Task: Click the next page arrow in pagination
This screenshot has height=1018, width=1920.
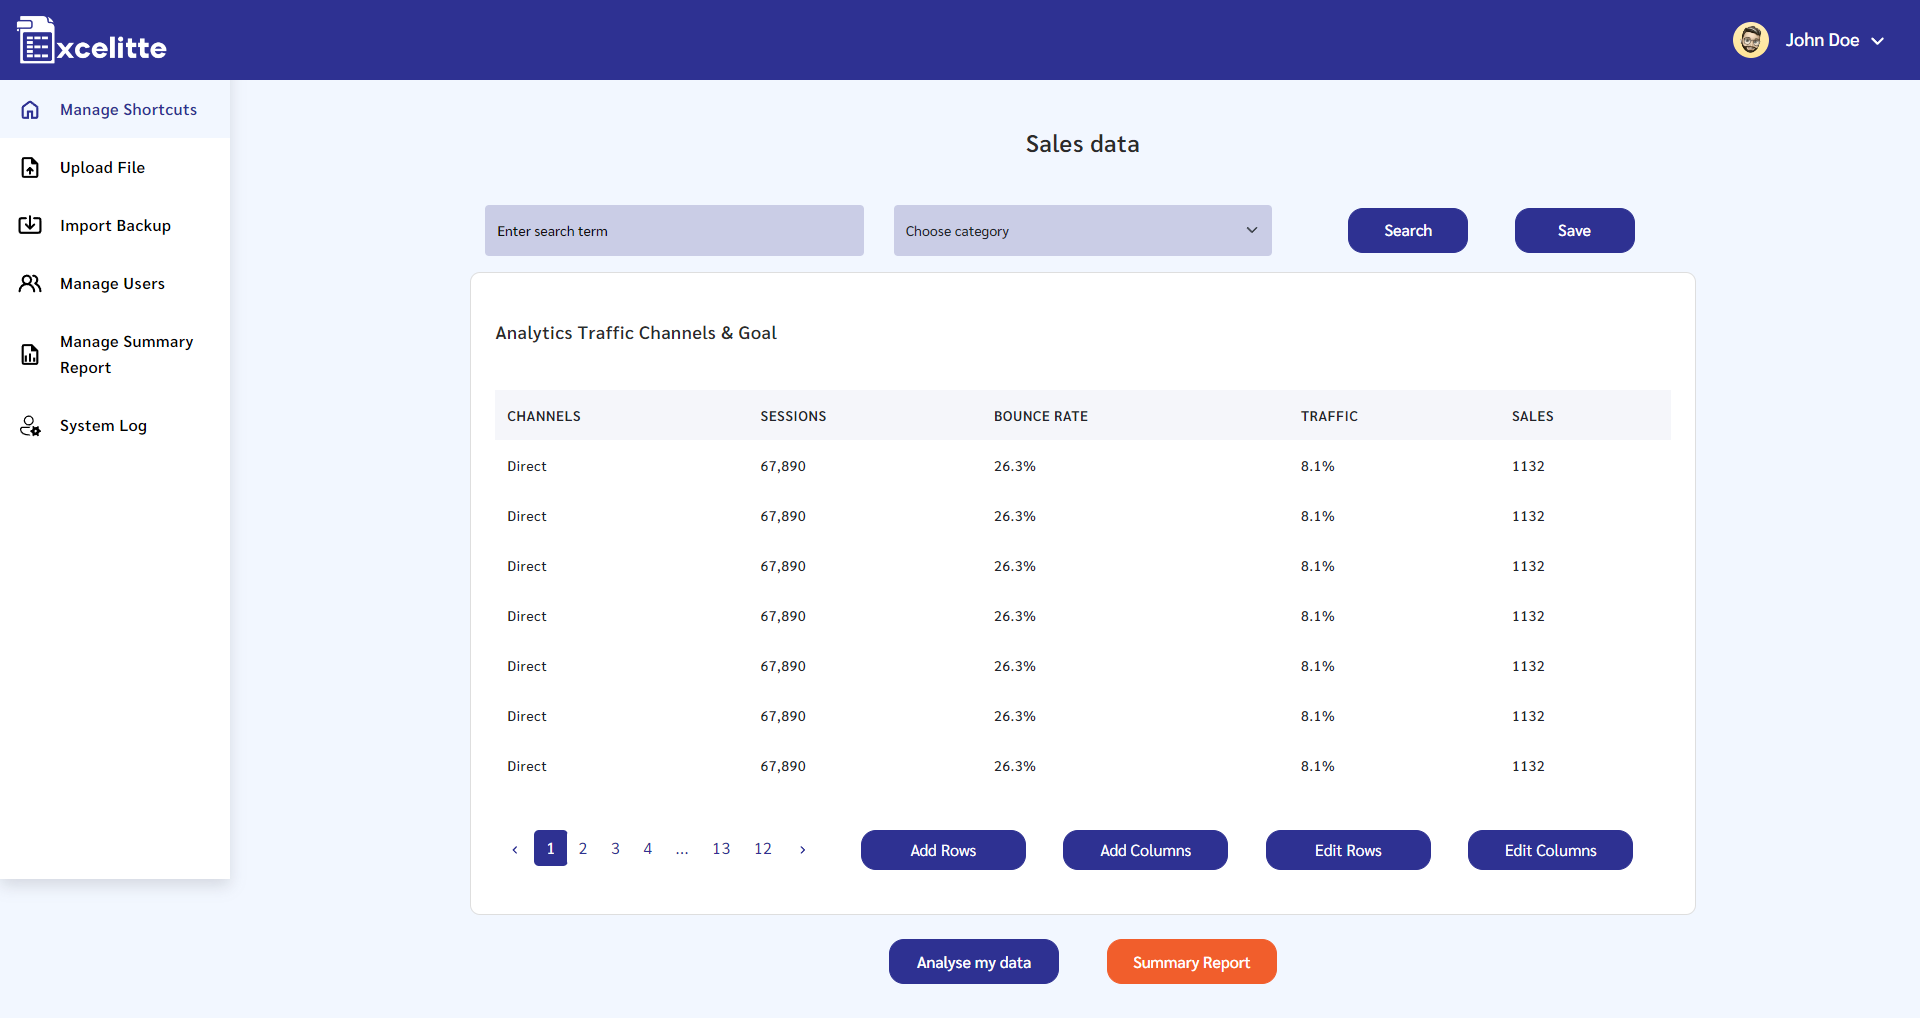Action: (804, 849)
